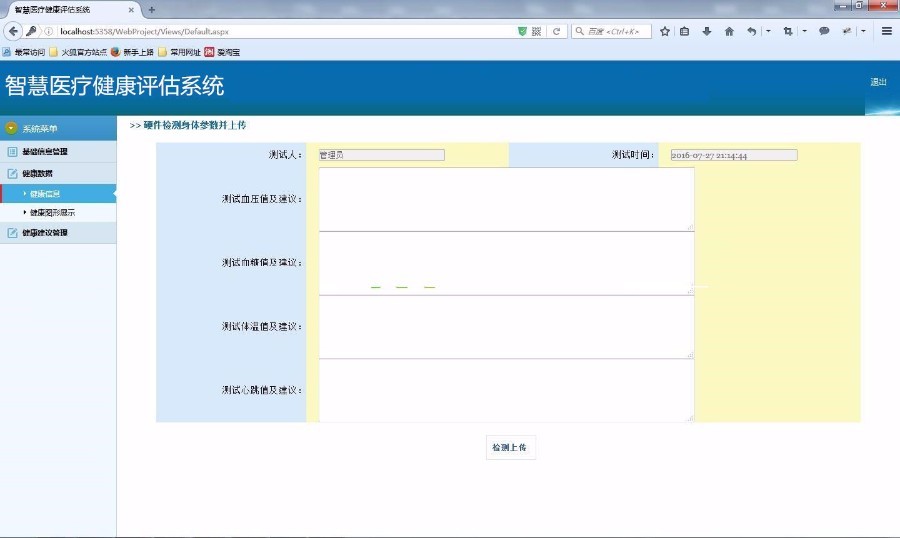Screen dimensions: 900x538
Task: Open 健康建议管理 sidebar menu
Action: [x=45, y=233]
